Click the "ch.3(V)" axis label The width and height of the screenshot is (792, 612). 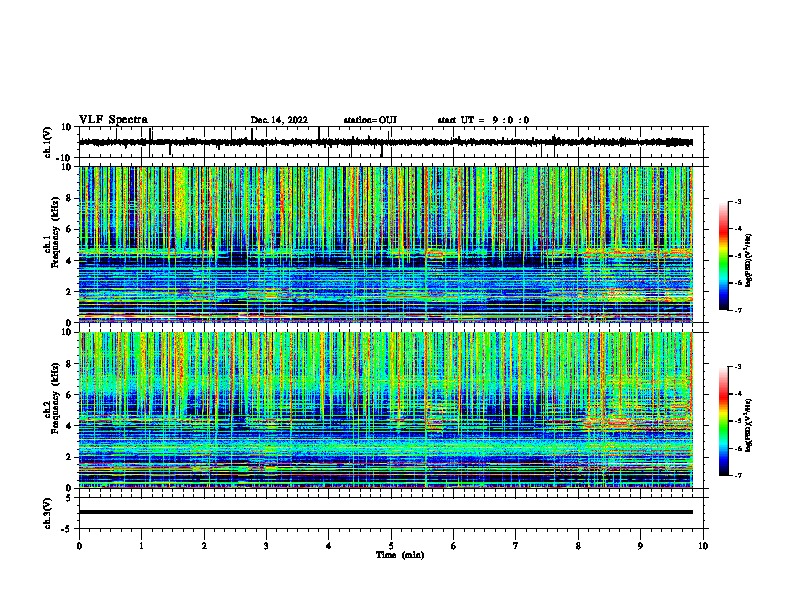[47, 513]
